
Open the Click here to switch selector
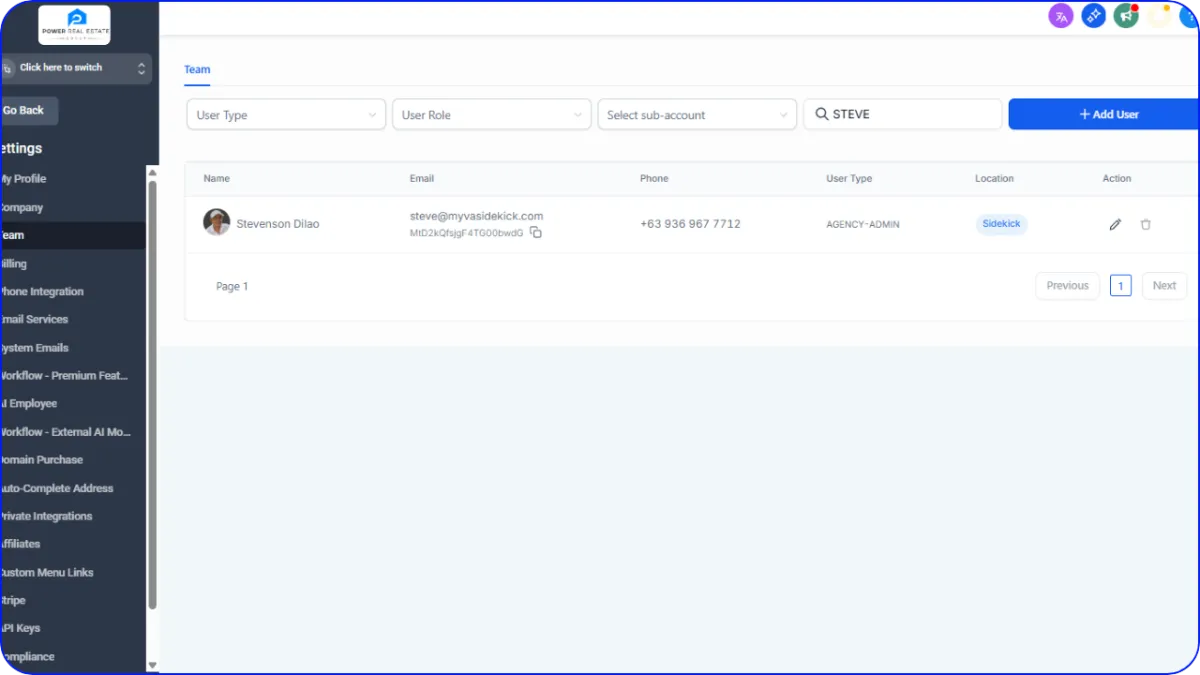click(x=76, y=68)
